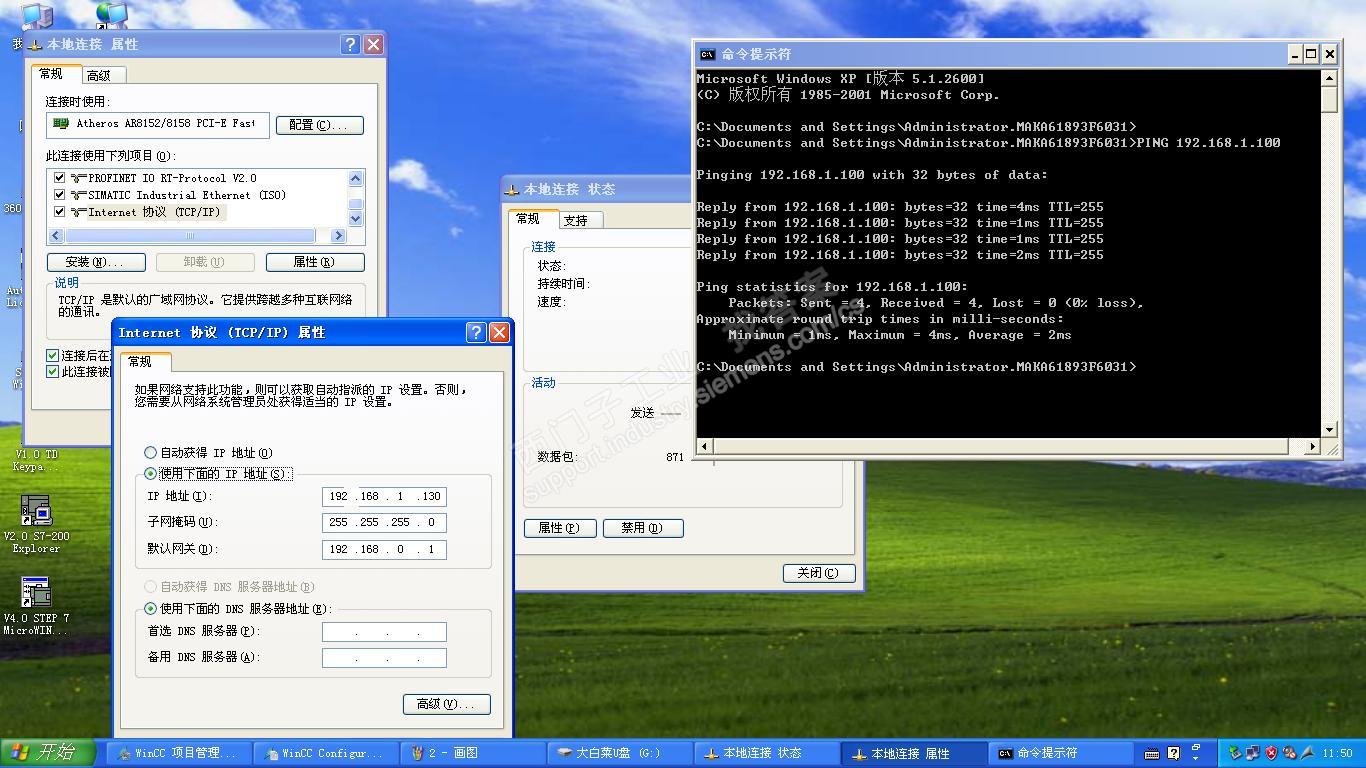
Task: Click 属性(P) button in 本地连接 状态
Action: 560,528
